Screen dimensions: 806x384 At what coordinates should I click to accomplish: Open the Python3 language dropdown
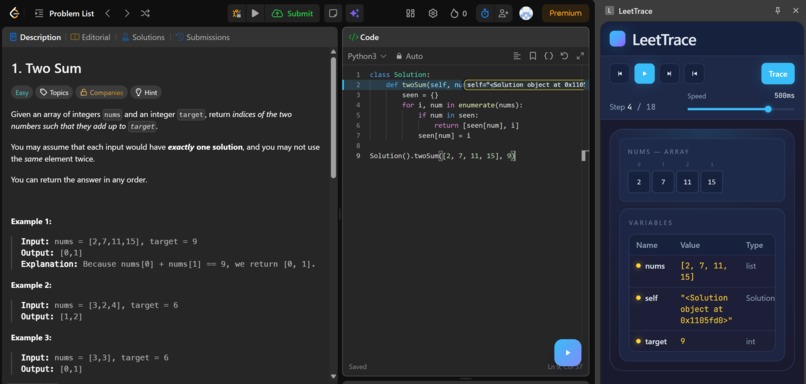(x=367, y=57)
